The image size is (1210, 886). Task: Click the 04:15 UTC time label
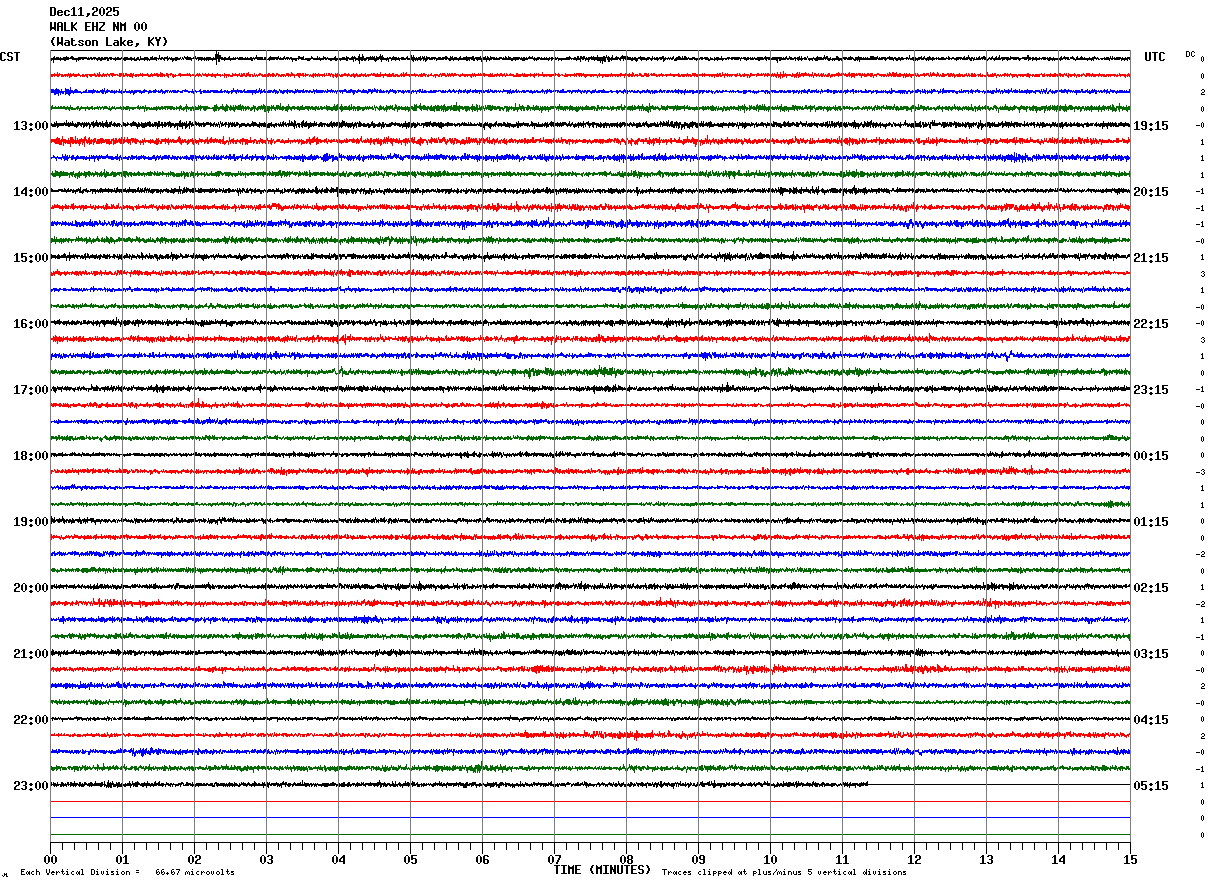(1151, 720)
